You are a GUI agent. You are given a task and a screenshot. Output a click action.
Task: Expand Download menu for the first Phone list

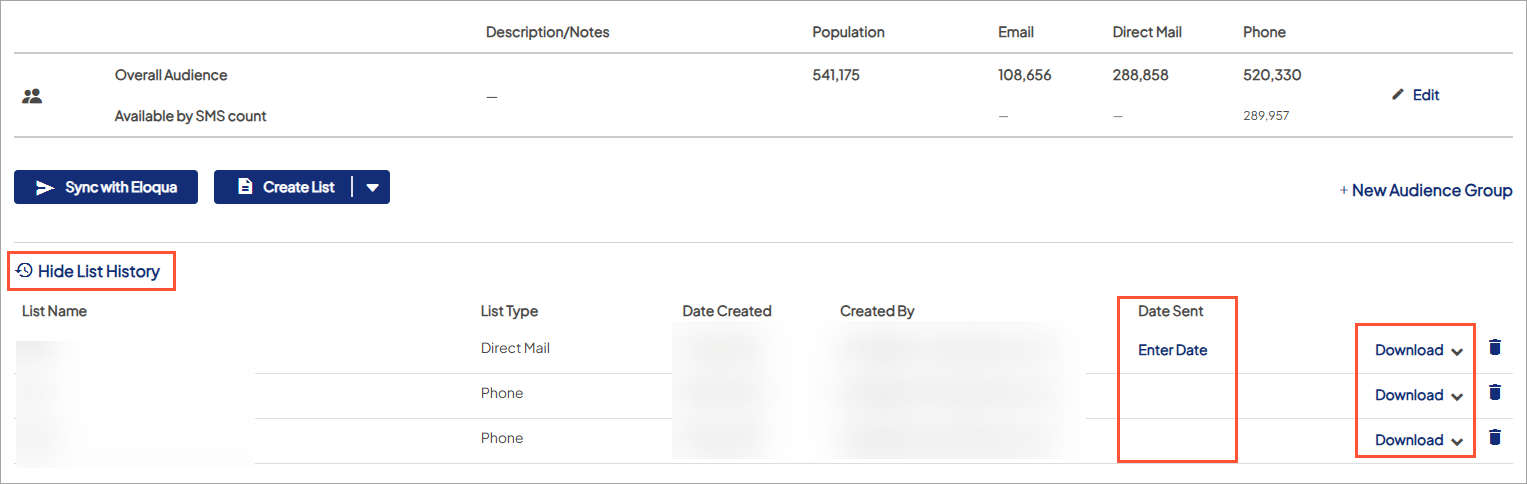point(1418,395)
